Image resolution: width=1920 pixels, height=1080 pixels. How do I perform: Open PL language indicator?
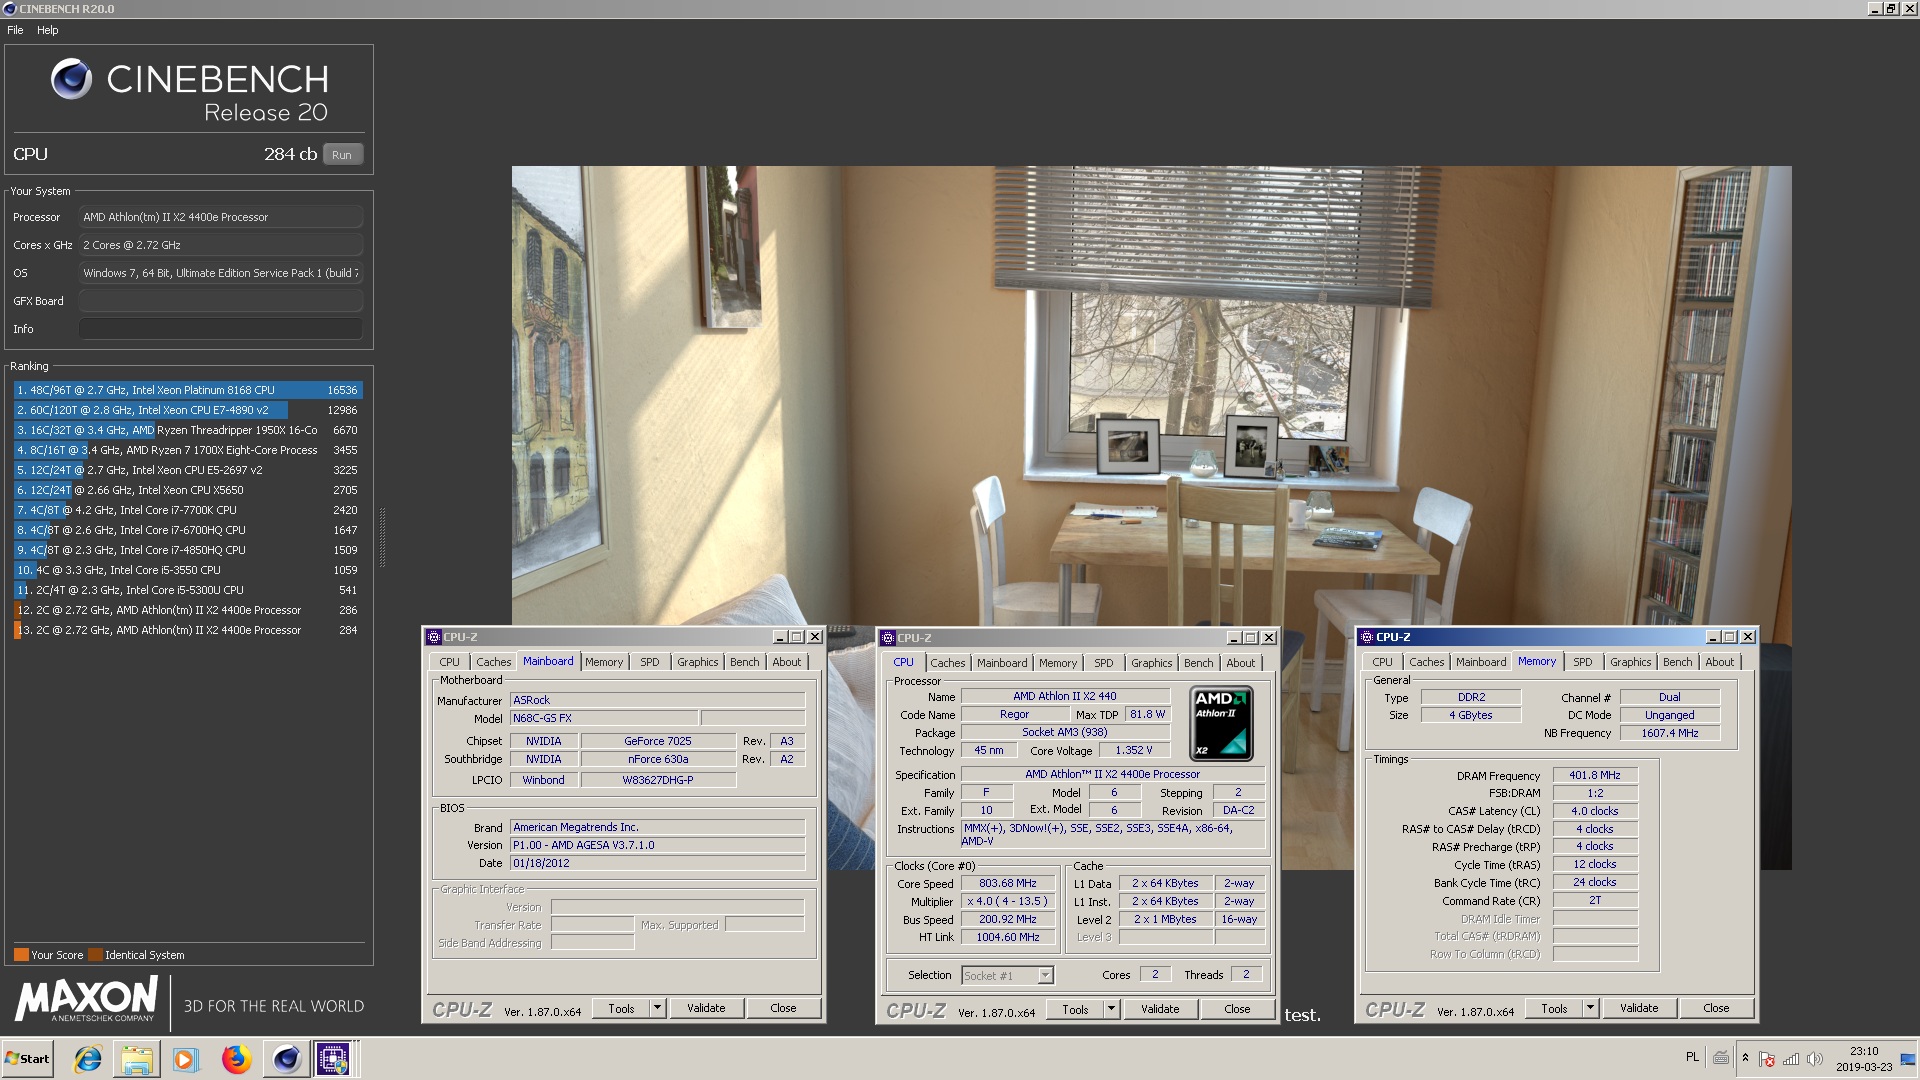coord(1692,1057)
